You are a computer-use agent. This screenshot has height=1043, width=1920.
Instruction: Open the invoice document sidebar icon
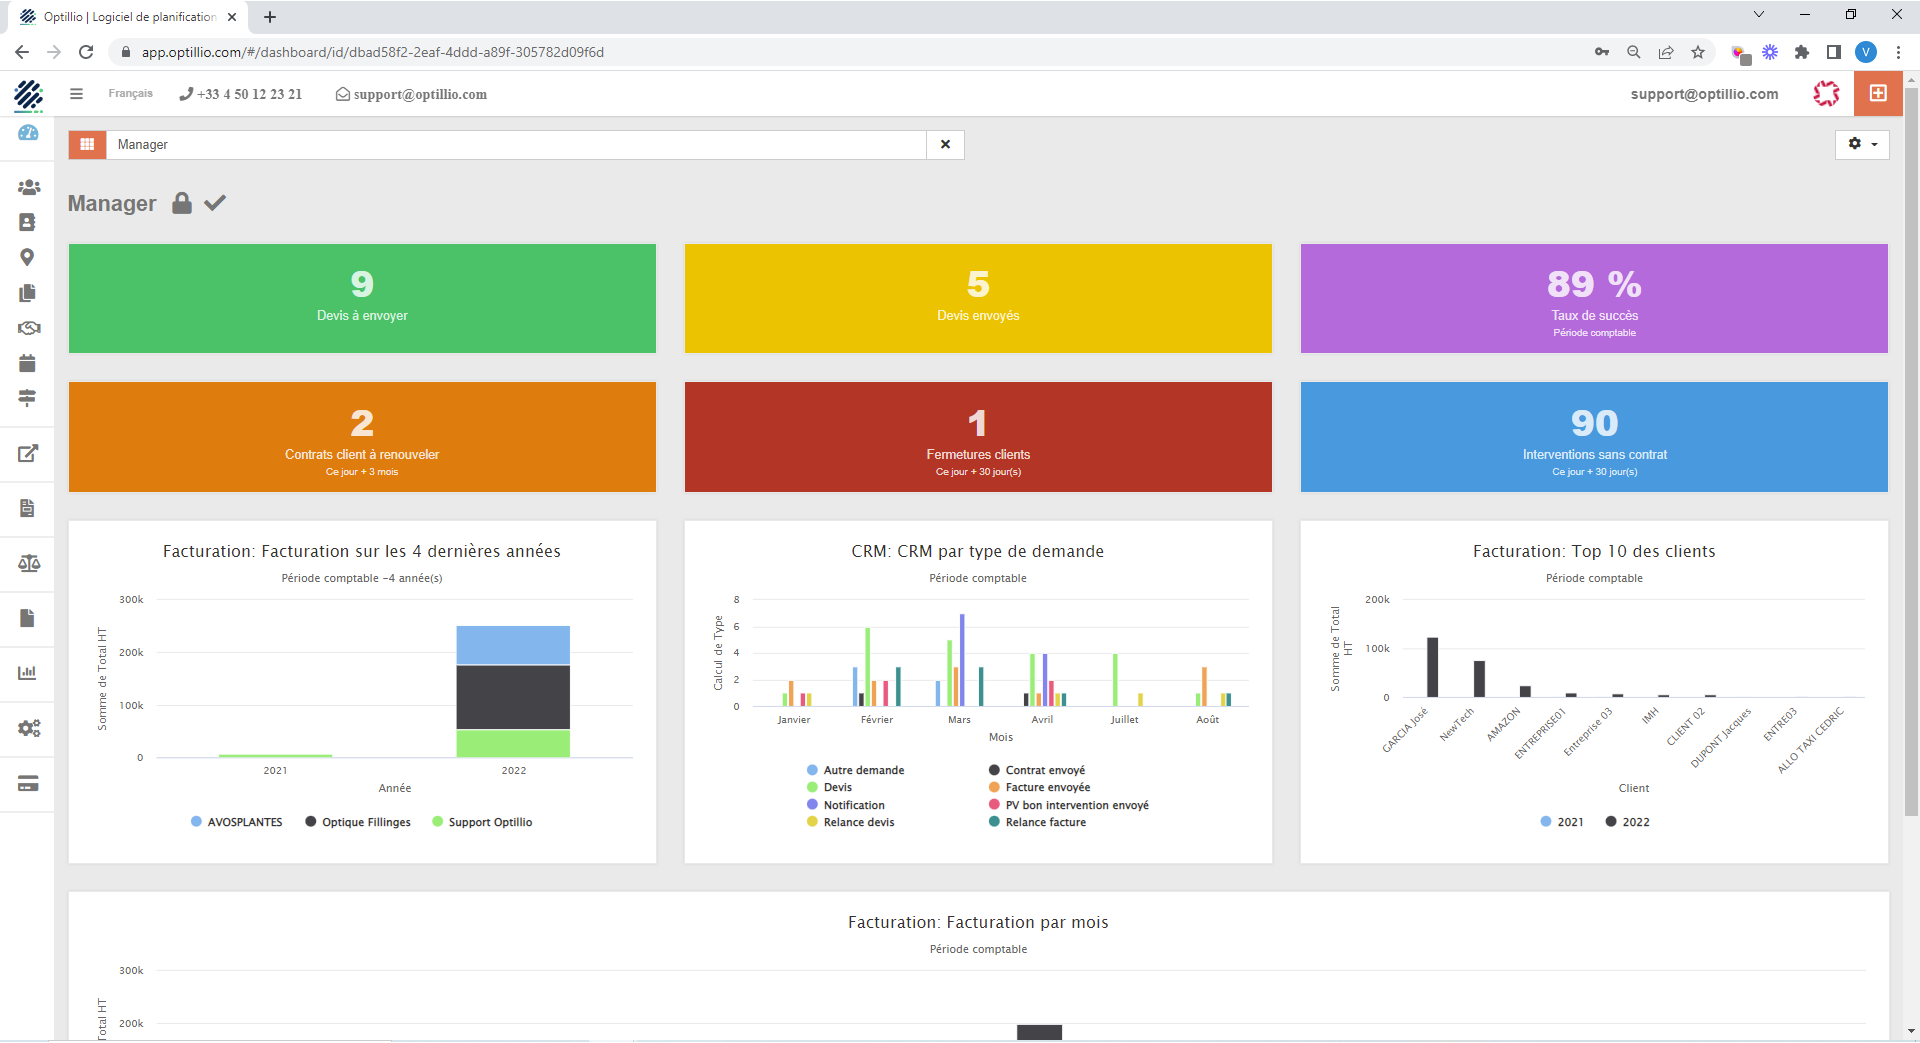pyautogui.click(x=27, y=508)
